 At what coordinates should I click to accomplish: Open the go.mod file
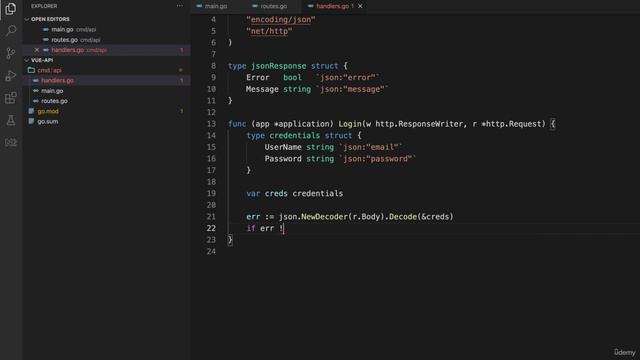[x=48, y=111]
